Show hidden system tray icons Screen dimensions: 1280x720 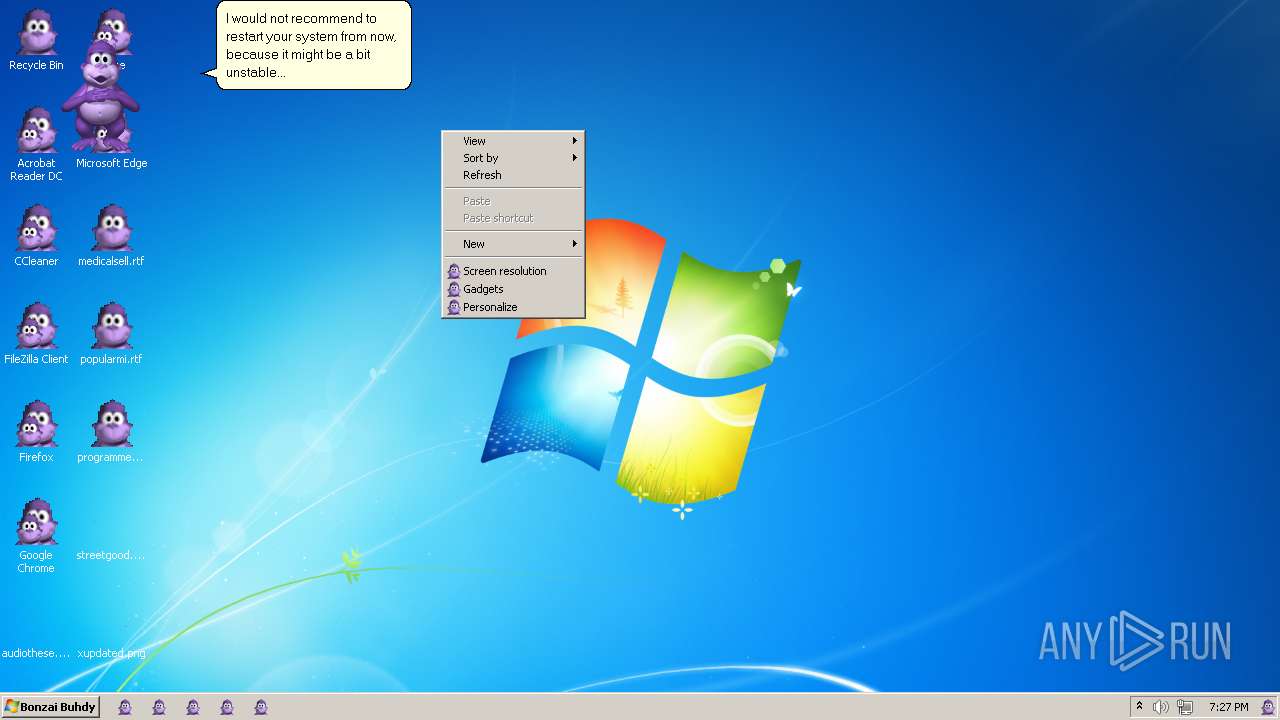tap(1139, 707)
